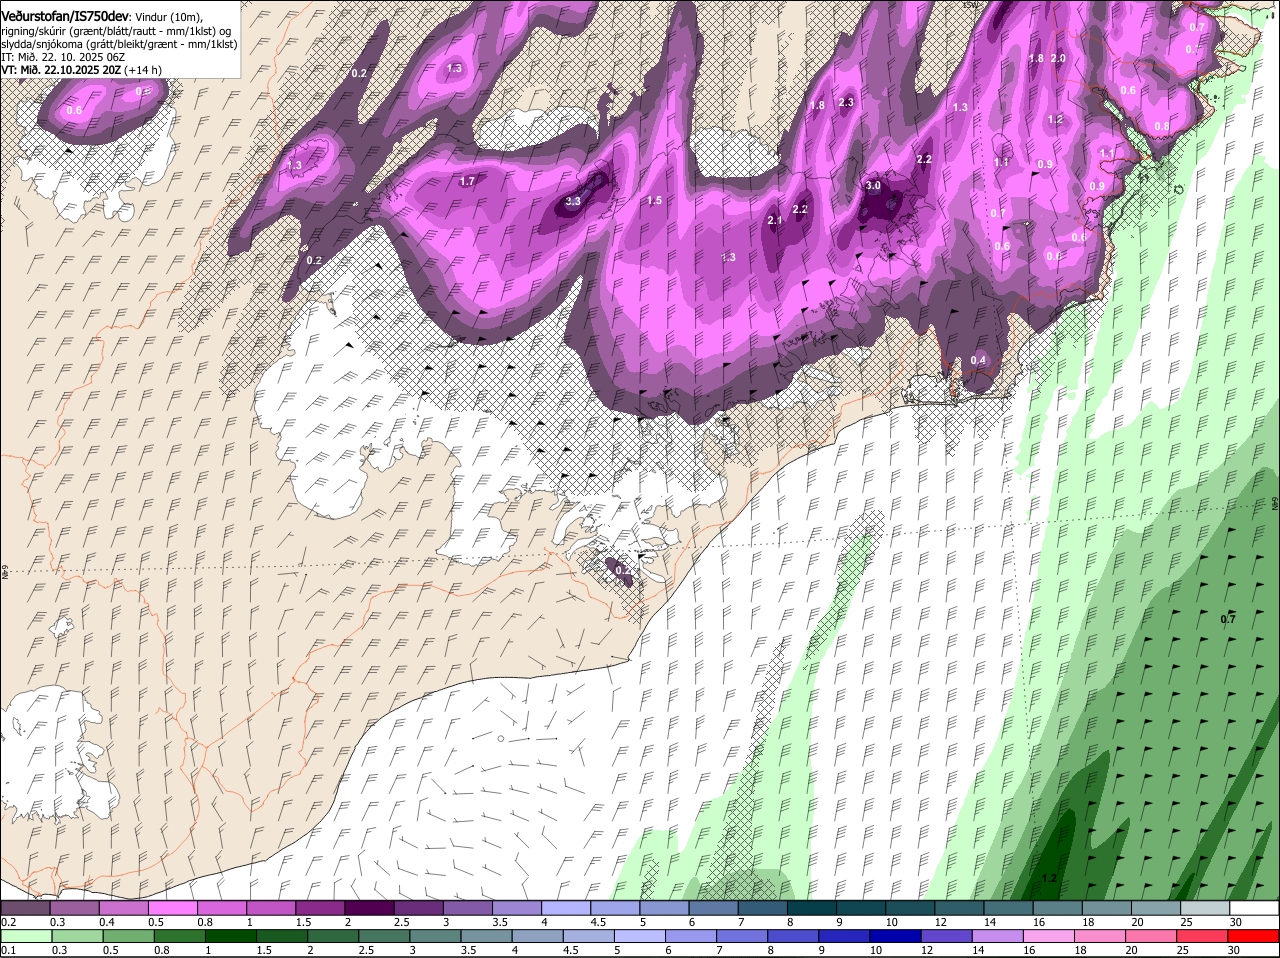Viewport: 1280px width, 958px height.
Task: Pick the 2–2.5 darkest purple snow legend swatch
Action: pos(369,908)
